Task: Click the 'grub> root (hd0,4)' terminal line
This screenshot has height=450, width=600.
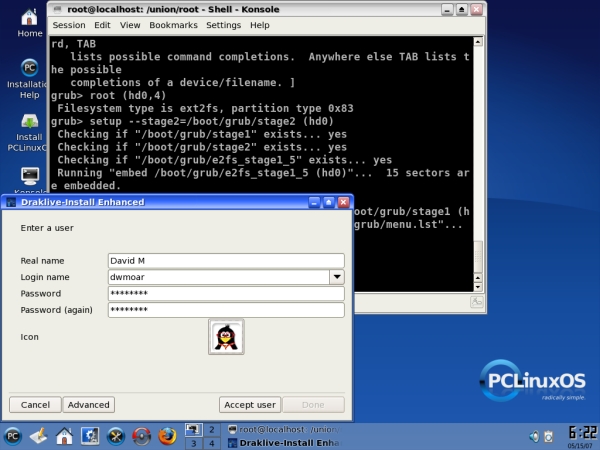Action: click(x=108, y=95)
